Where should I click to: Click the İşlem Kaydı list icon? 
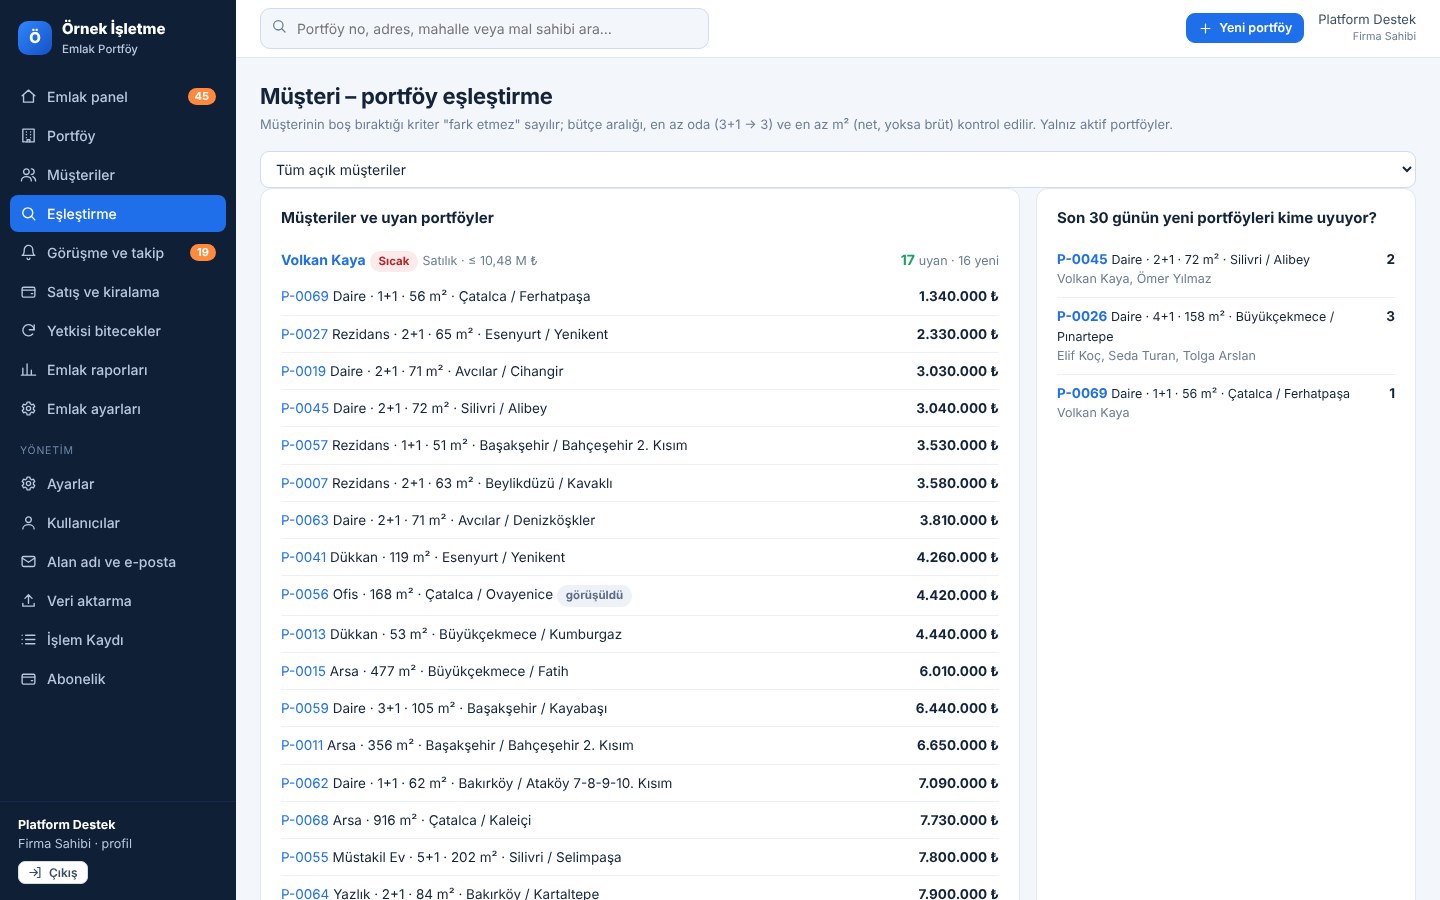[28, 640]
